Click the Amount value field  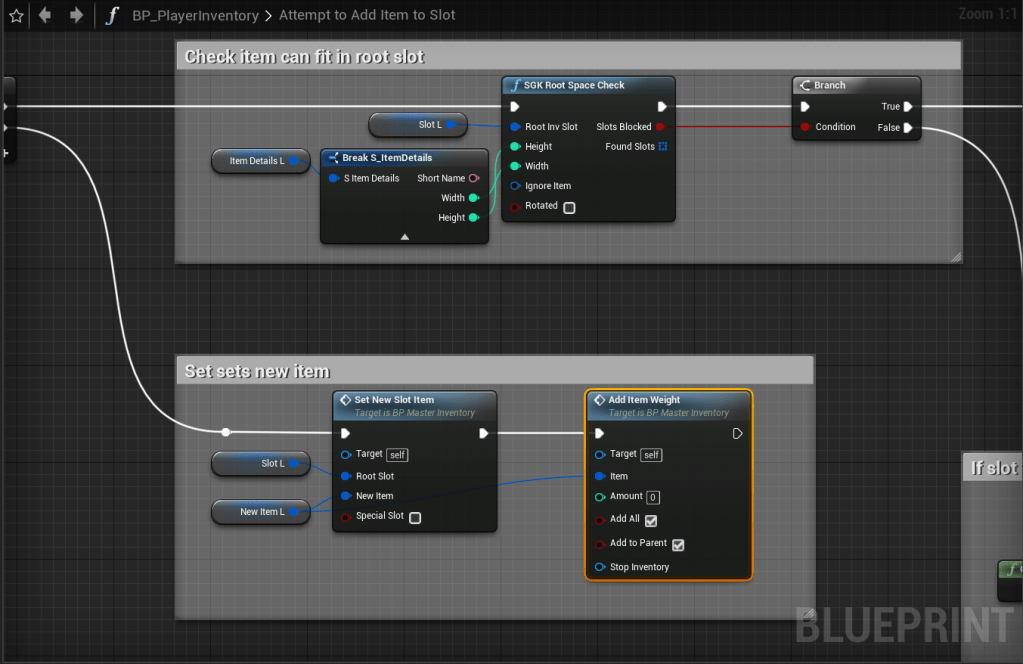pos(652,497)
